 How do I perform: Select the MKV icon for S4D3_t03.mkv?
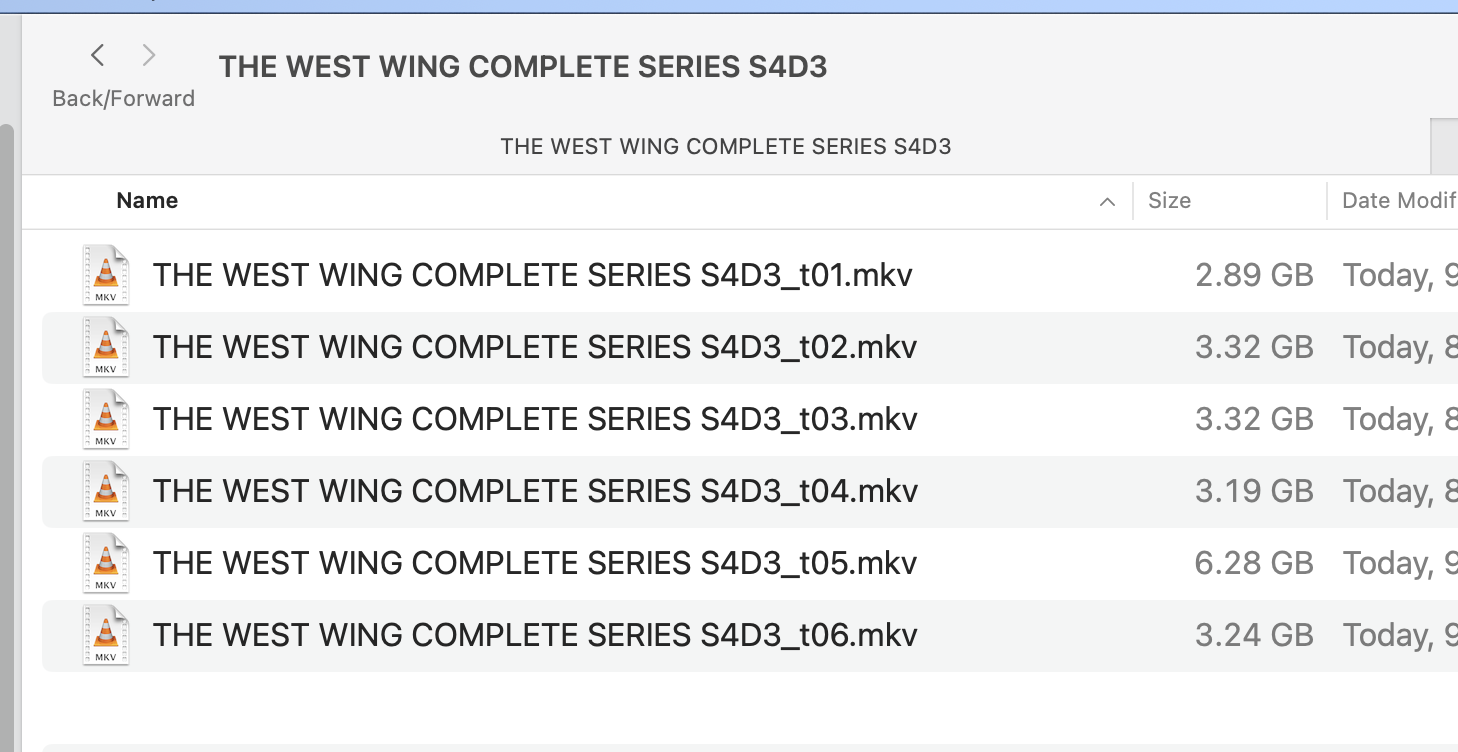106,419
